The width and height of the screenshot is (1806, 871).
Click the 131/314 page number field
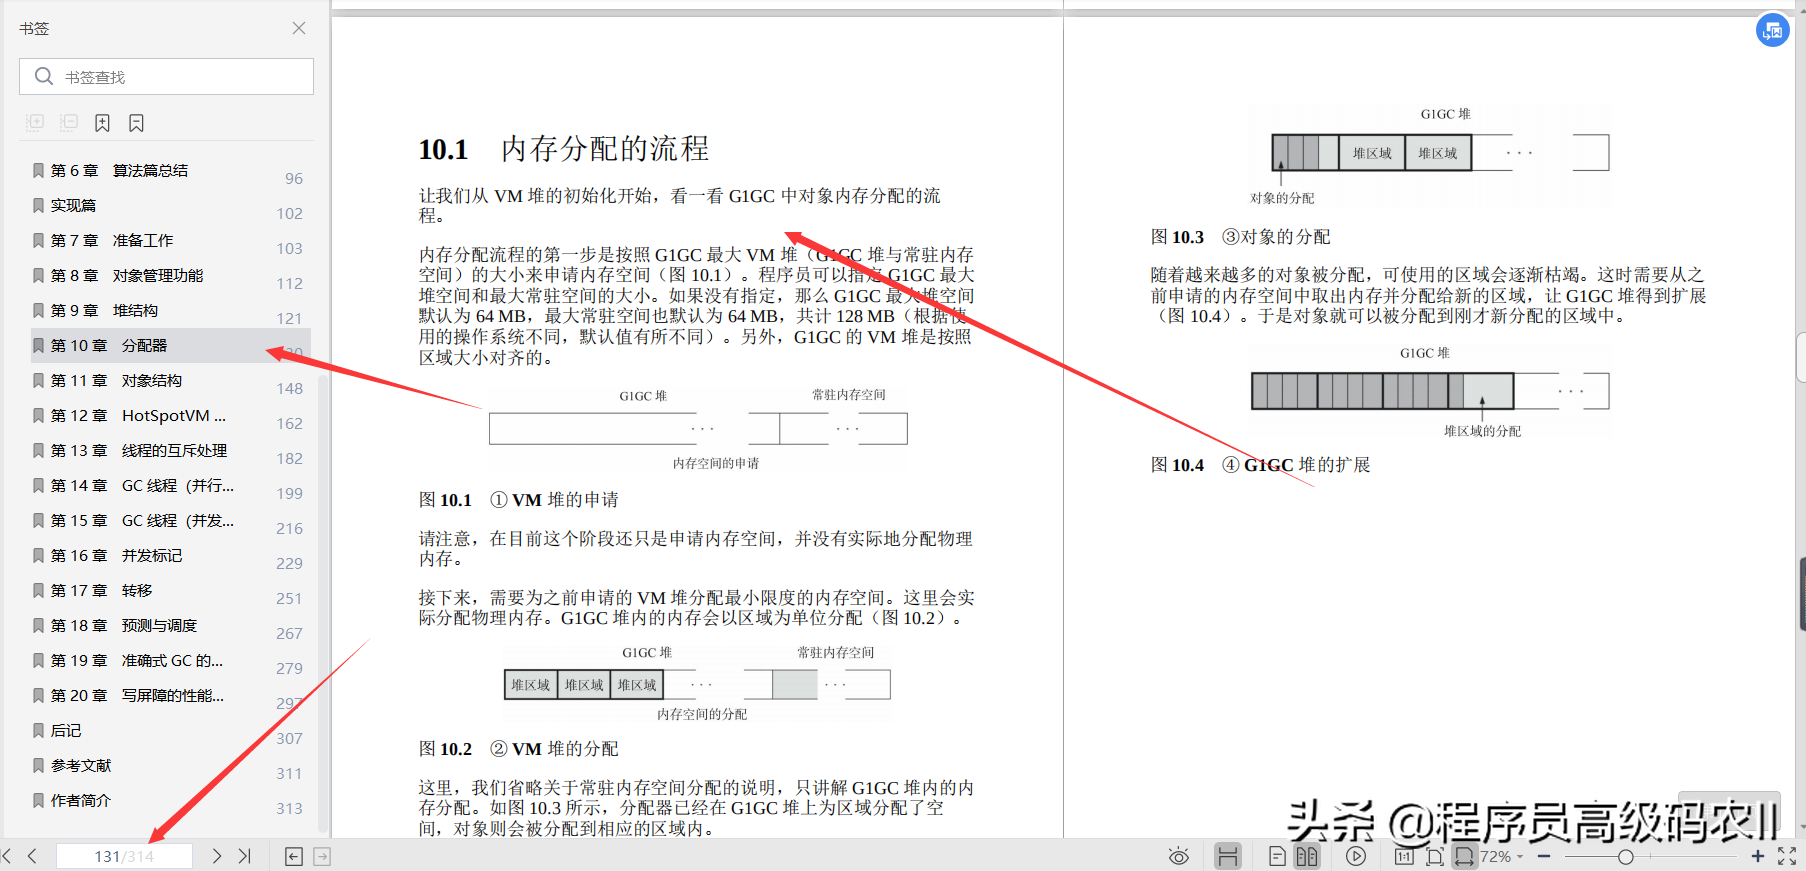[124, 856]
